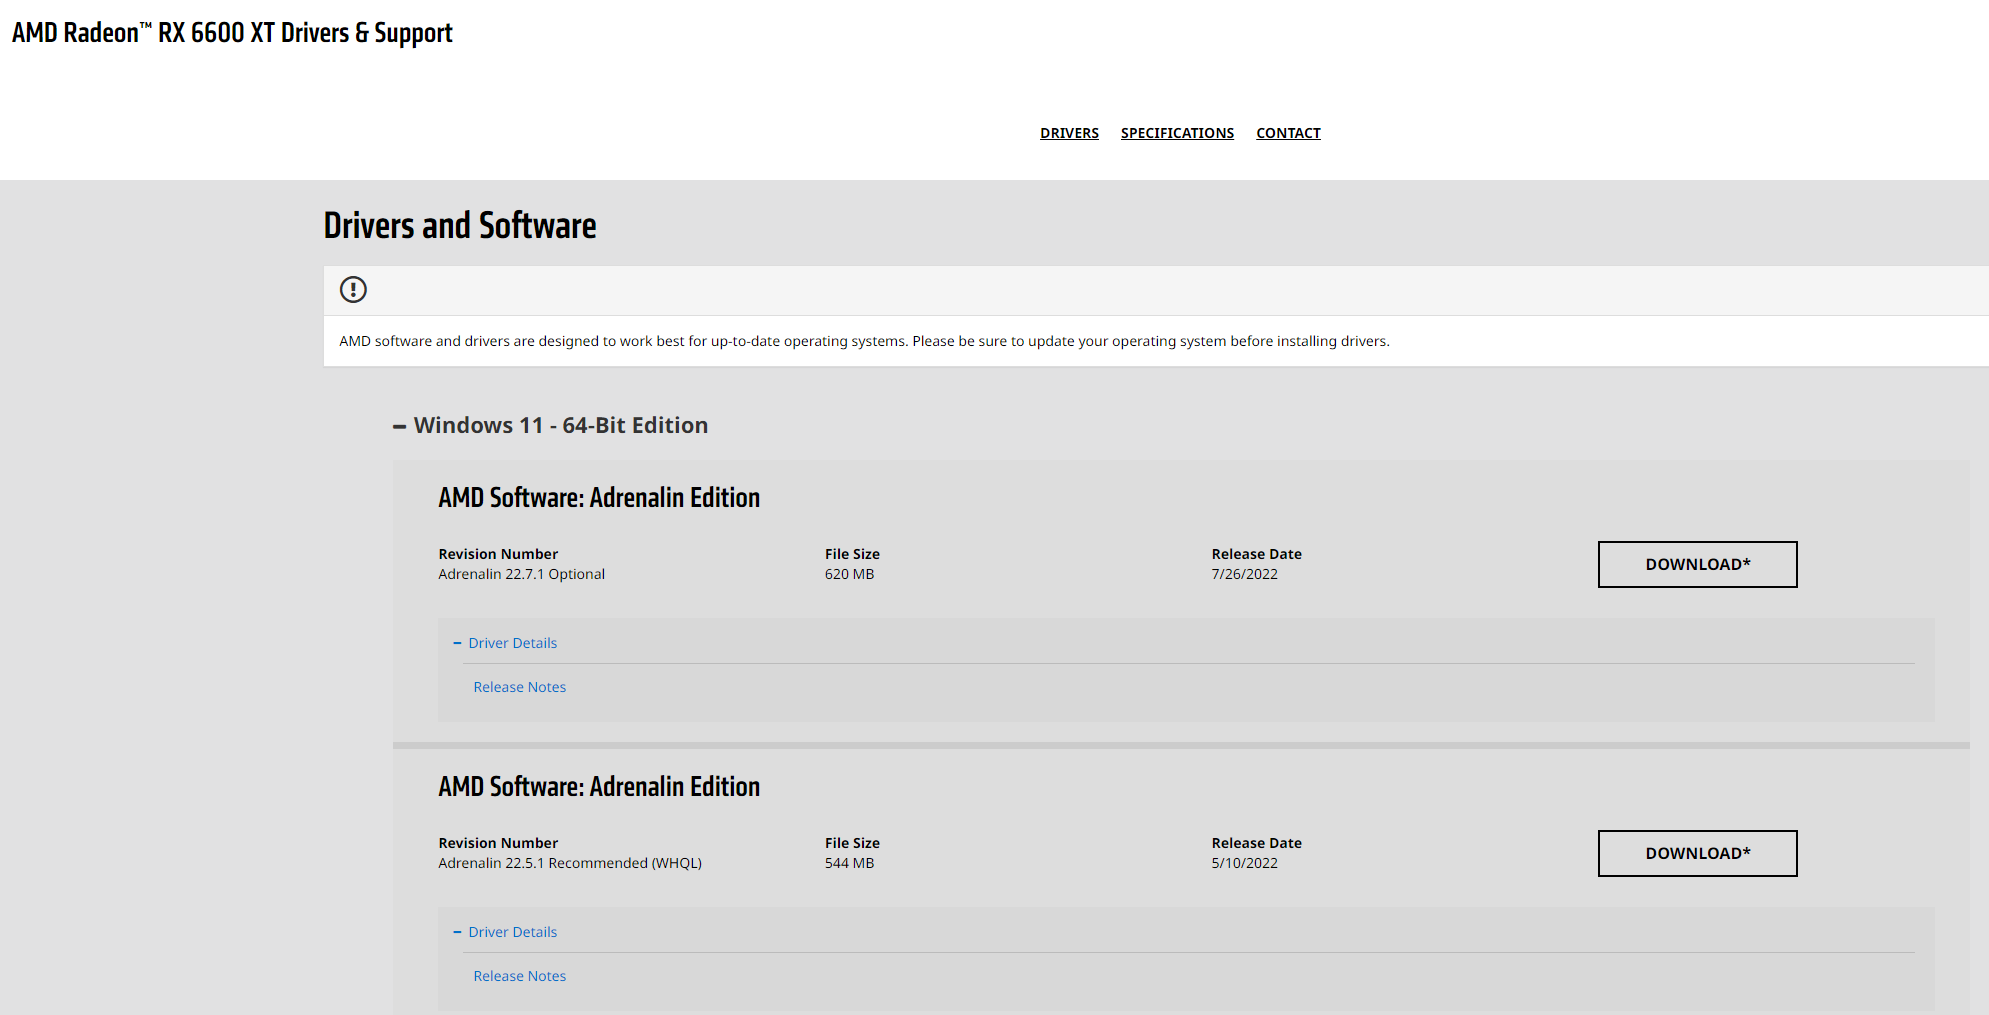The image size is (1989, 1015).
Task: Collapse Driver Details for Adrenalin 22.5.1
Action: pyautogui.click(x=505, y=932)
